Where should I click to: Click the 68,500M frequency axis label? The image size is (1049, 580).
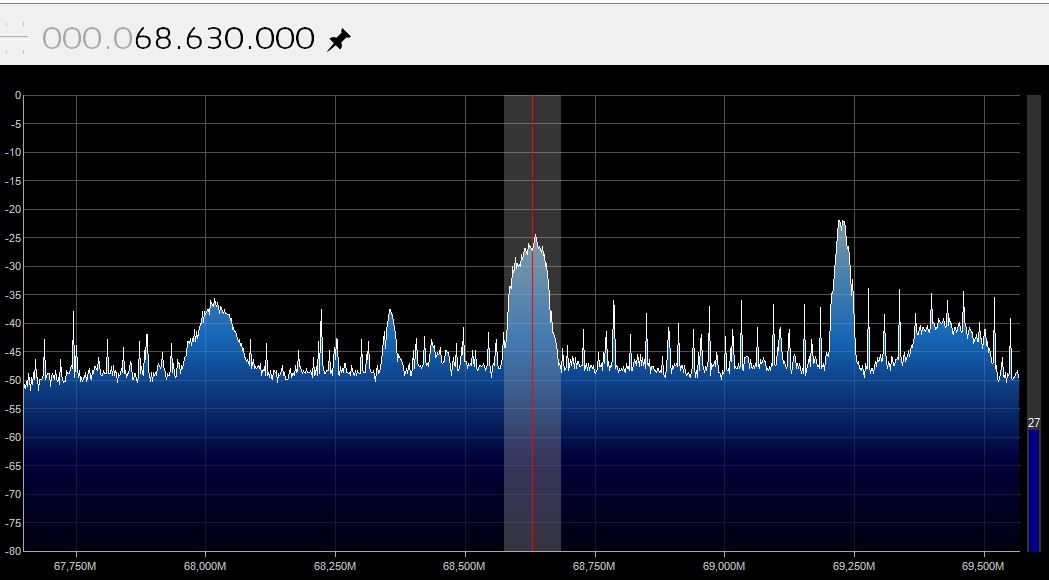pos(464,567)
